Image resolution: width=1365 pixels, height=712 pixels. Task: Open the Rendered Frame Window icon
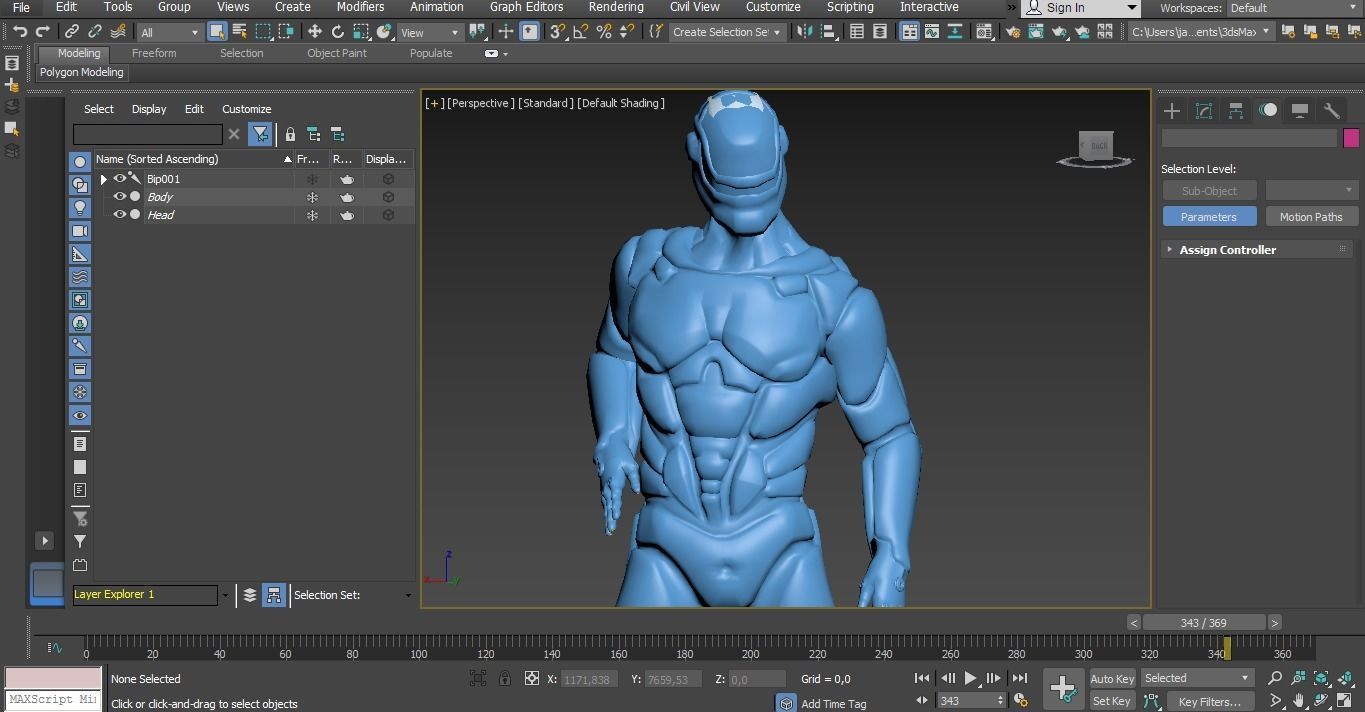(x=1035, y=32)
